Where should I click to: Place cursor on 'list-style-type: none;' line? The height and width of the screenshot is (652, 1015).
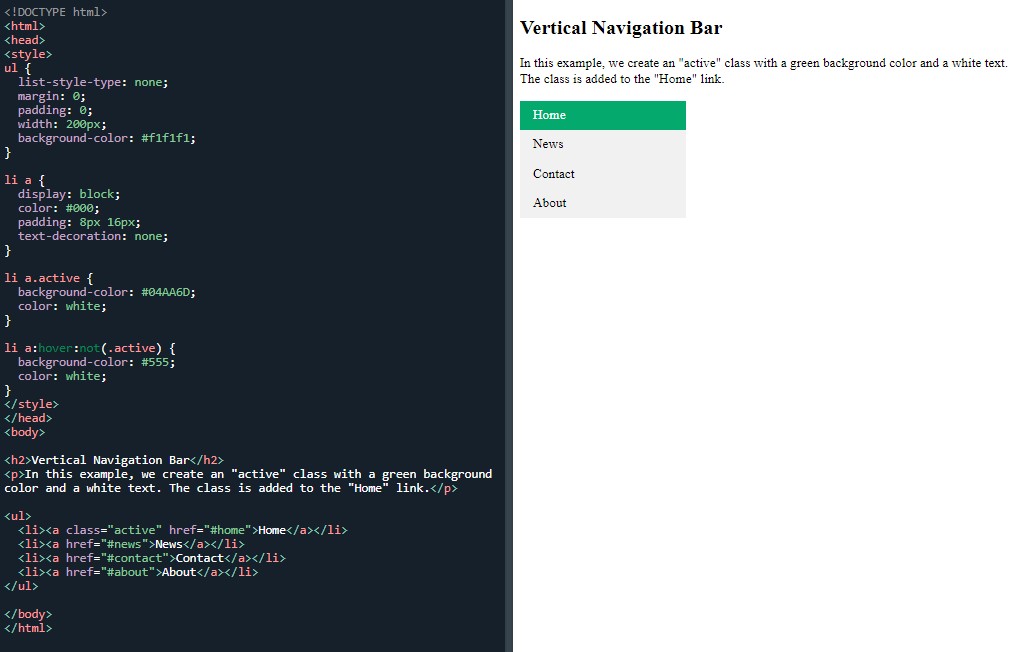click(93, 82)
